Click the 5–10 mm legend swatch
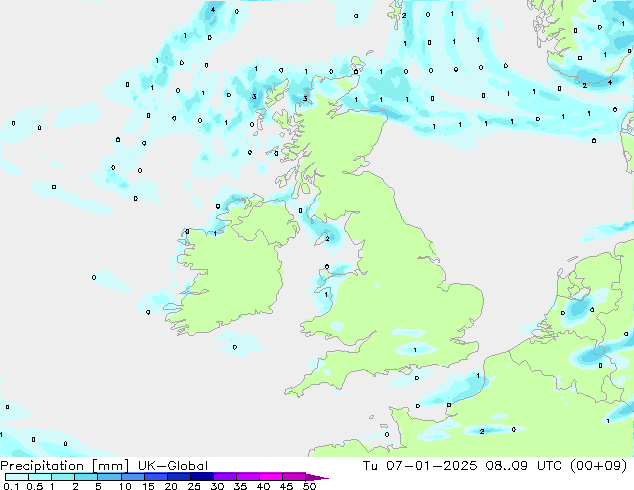634x490 pixels. [x=109, y=477]
